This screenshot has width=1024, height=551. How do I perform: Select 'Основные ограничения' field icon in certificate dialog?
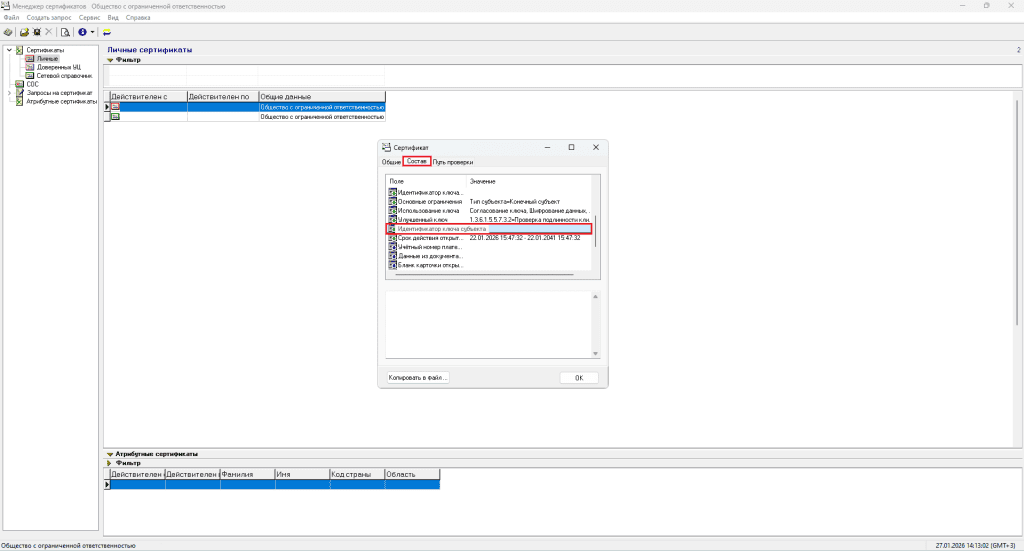(392, 201)
